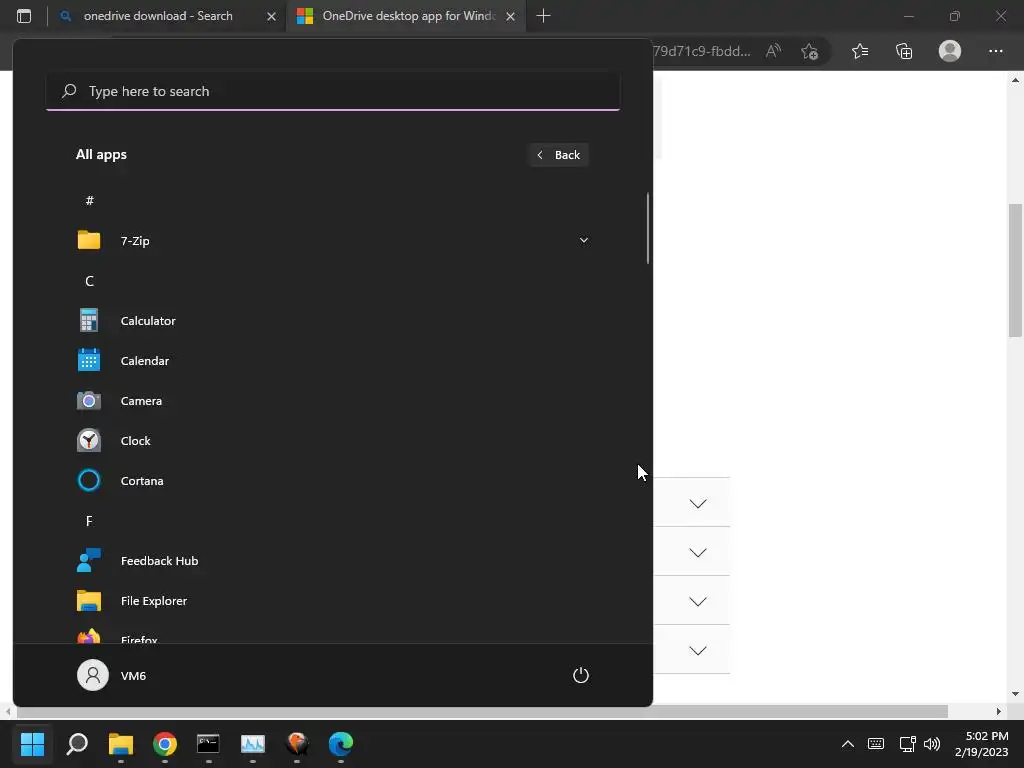Viewport: 1024px width, 768px height.
Task: Click the webpage scroll down arrow
Action: click(1015, 694)
